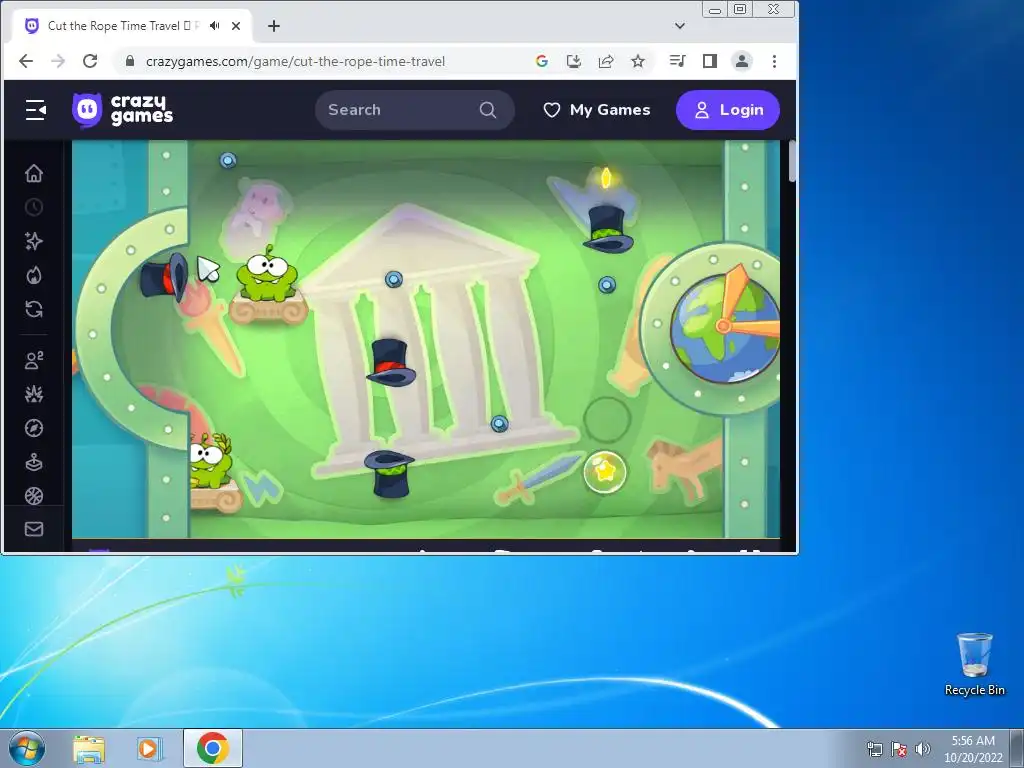1024x768 pixels.
Task: Open the Chrome profile avatar
Action: coord(742,61)
